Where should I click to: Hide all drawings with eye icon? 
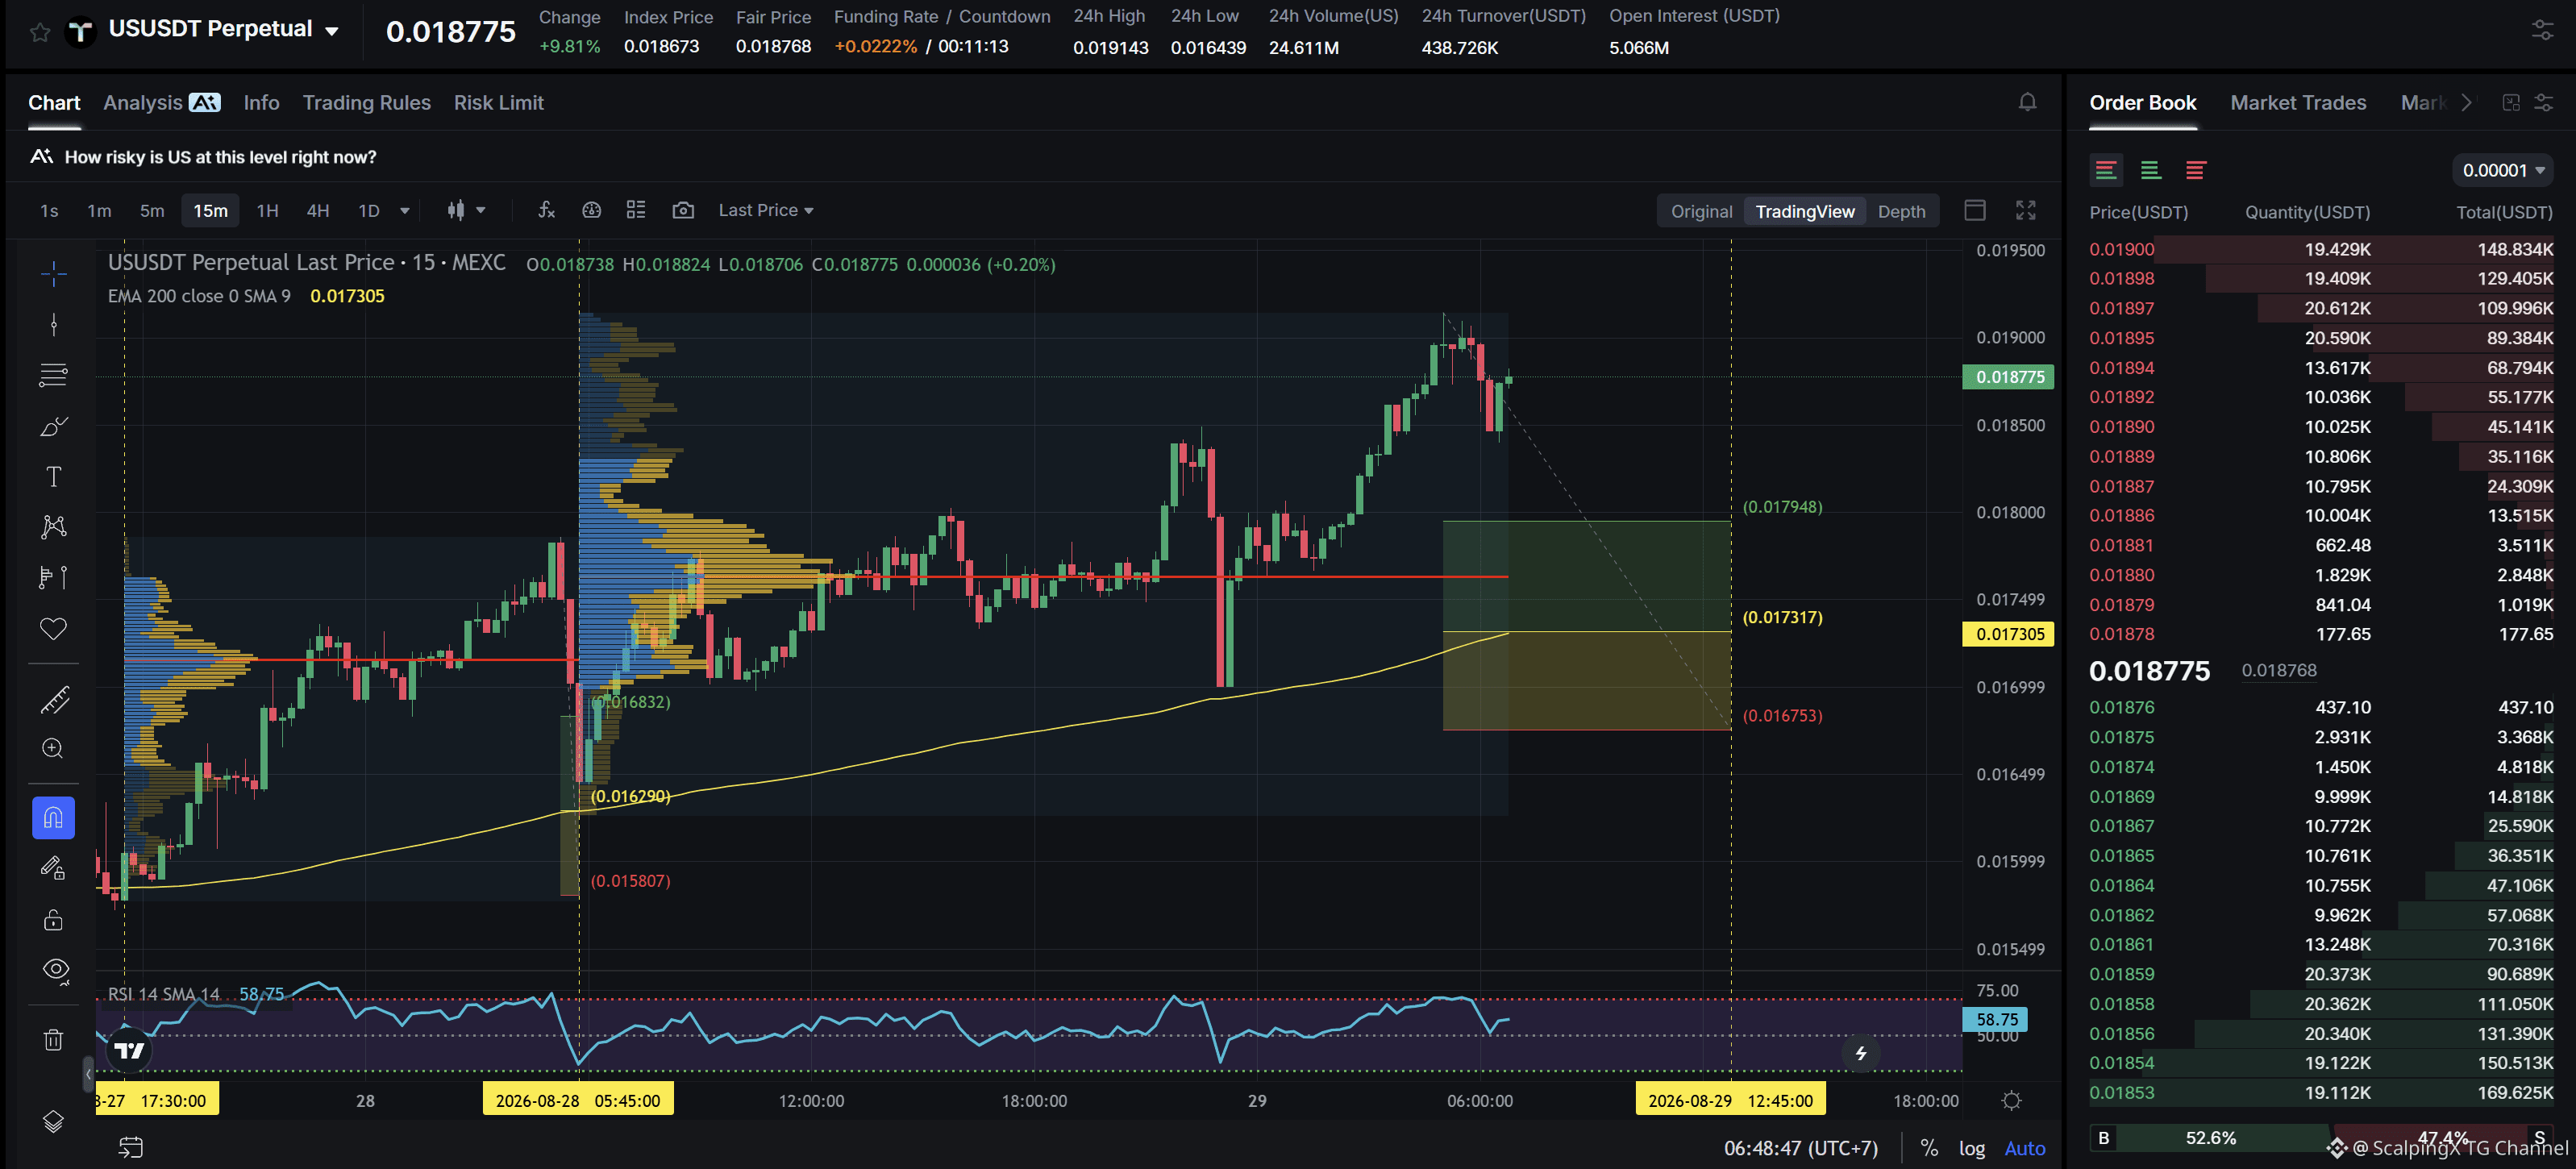point(54,970)
